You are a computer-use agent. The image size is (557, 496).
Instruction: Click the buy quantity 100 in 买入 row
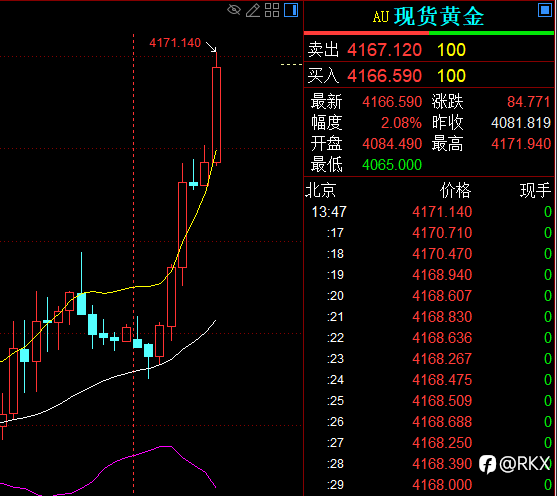point(451,76)
